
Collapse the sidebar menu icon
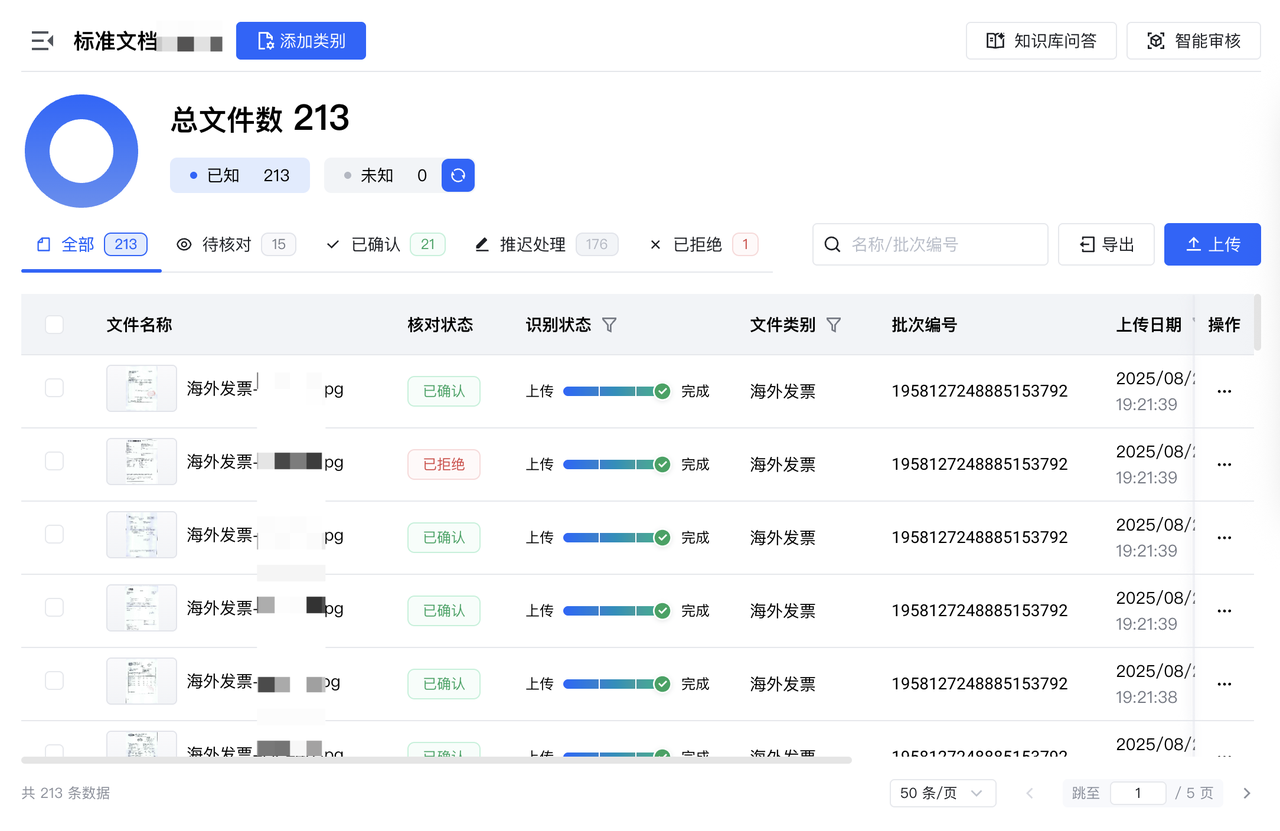click(x=42, y=41)
